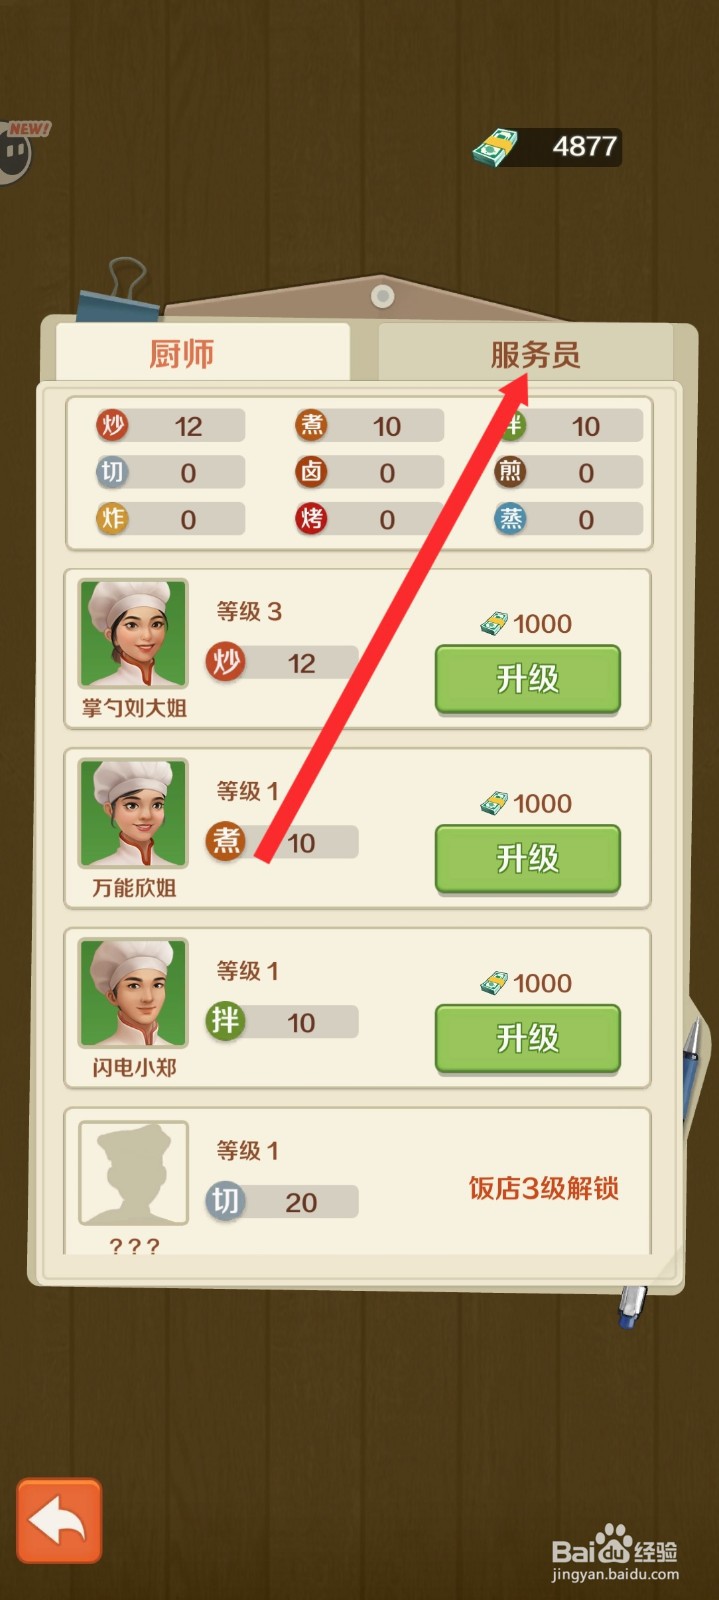Open the NEW smiley face icon
The width and height of the screenshot is (719, 1600).
(x=17, y=152)
